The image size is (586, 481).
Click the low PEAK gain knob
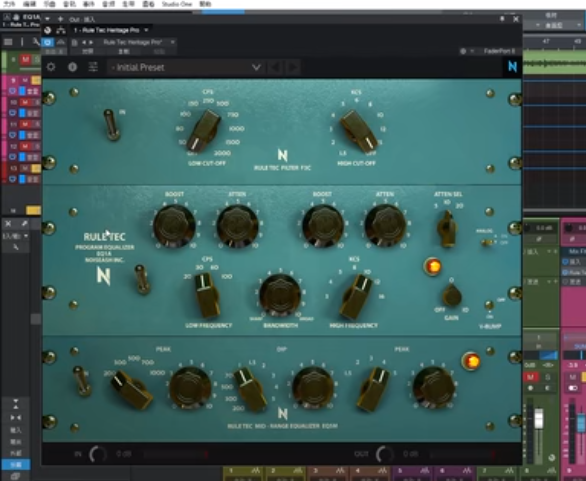point(190,388)
